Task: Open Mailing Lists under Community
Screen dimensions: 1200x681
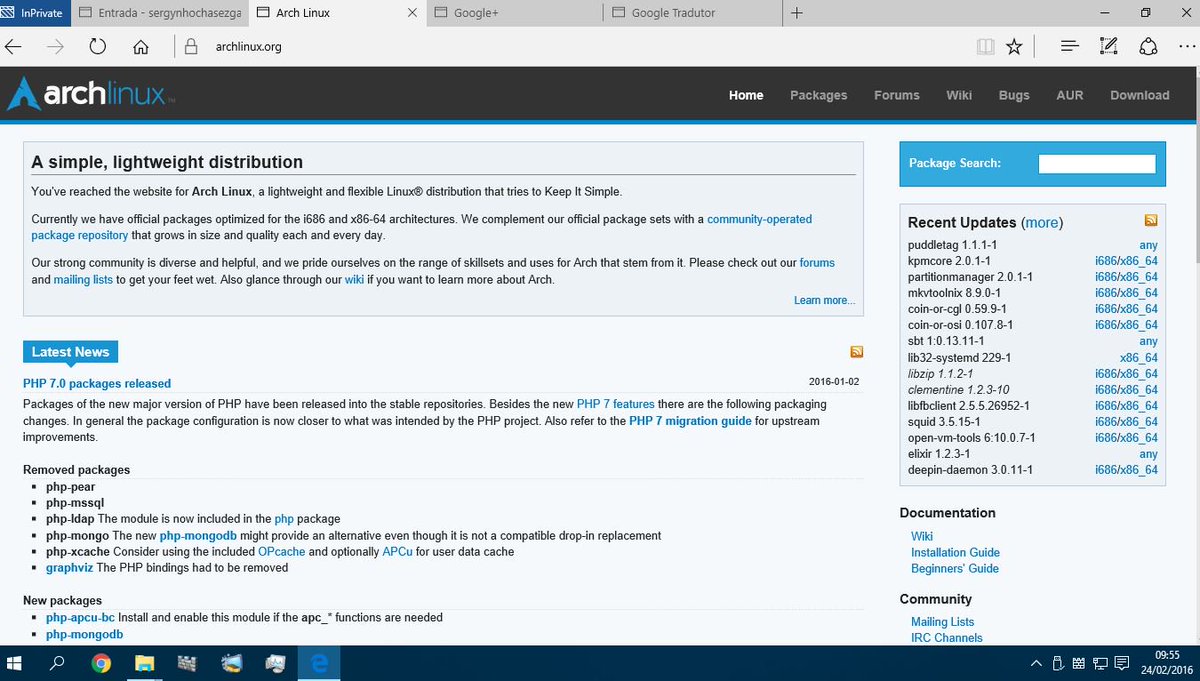Action: [x=942, y=622]
